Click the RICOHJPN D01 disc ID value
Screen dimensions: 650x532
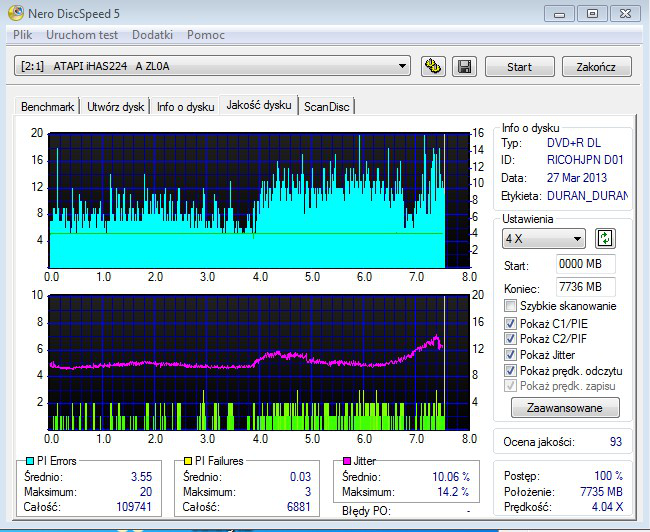[x=585, y=160]
